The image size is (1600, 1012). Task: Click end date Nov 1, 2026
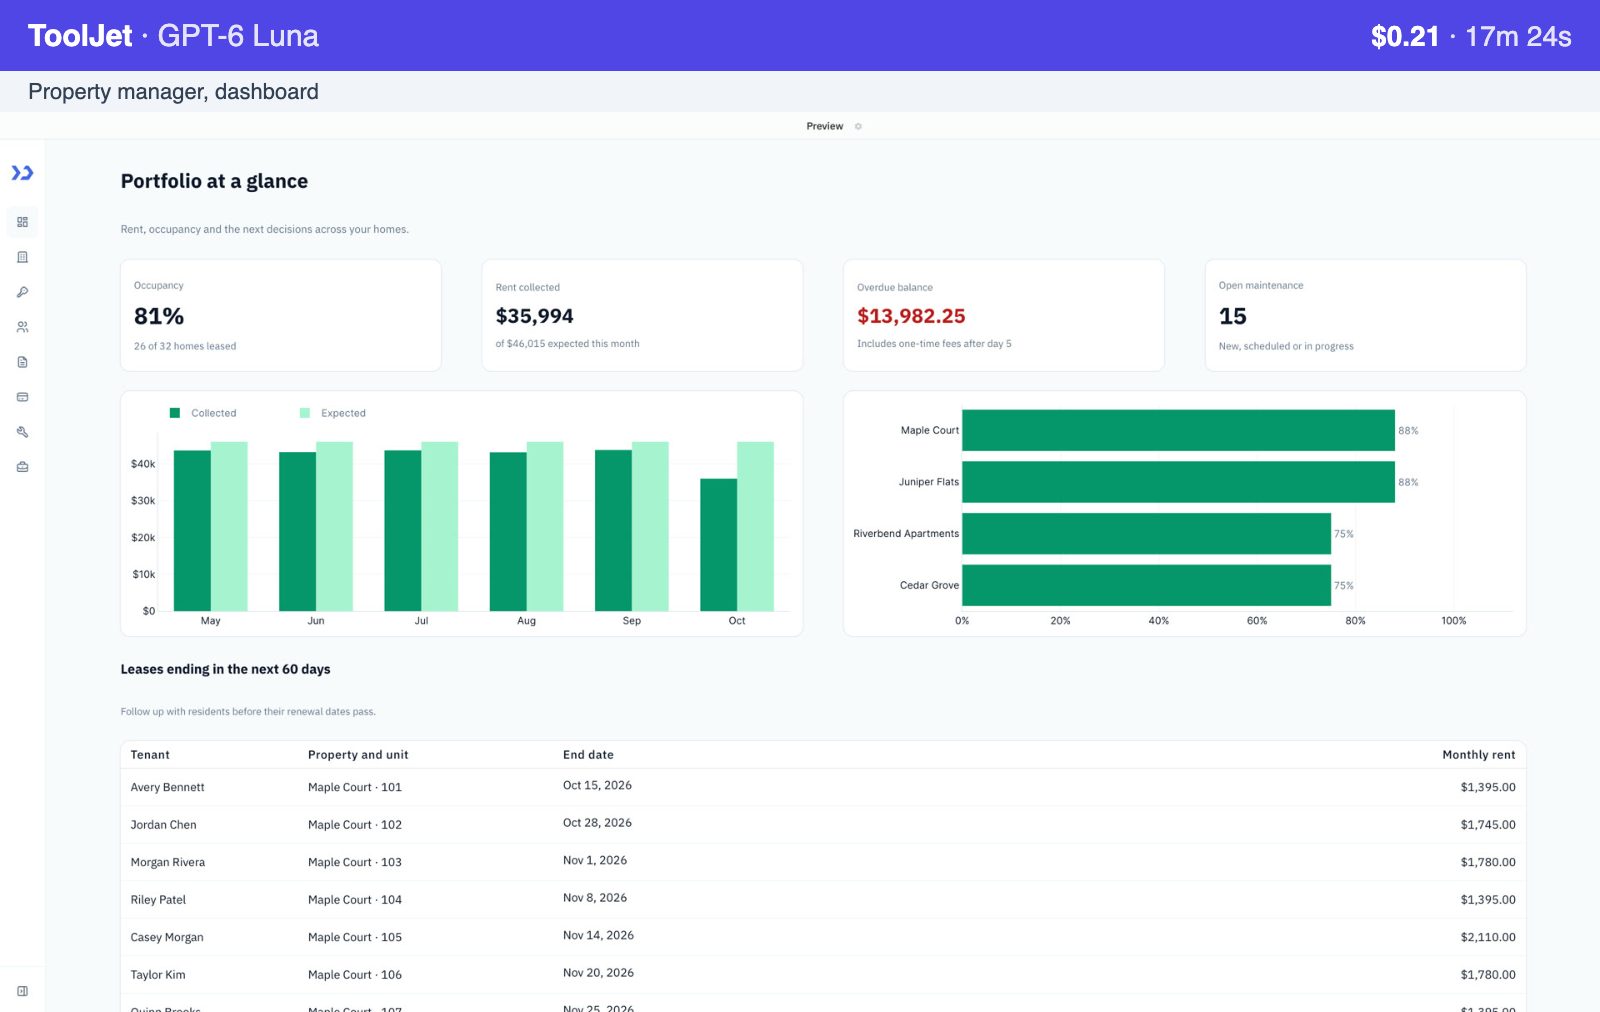click(x=595, y=860)
